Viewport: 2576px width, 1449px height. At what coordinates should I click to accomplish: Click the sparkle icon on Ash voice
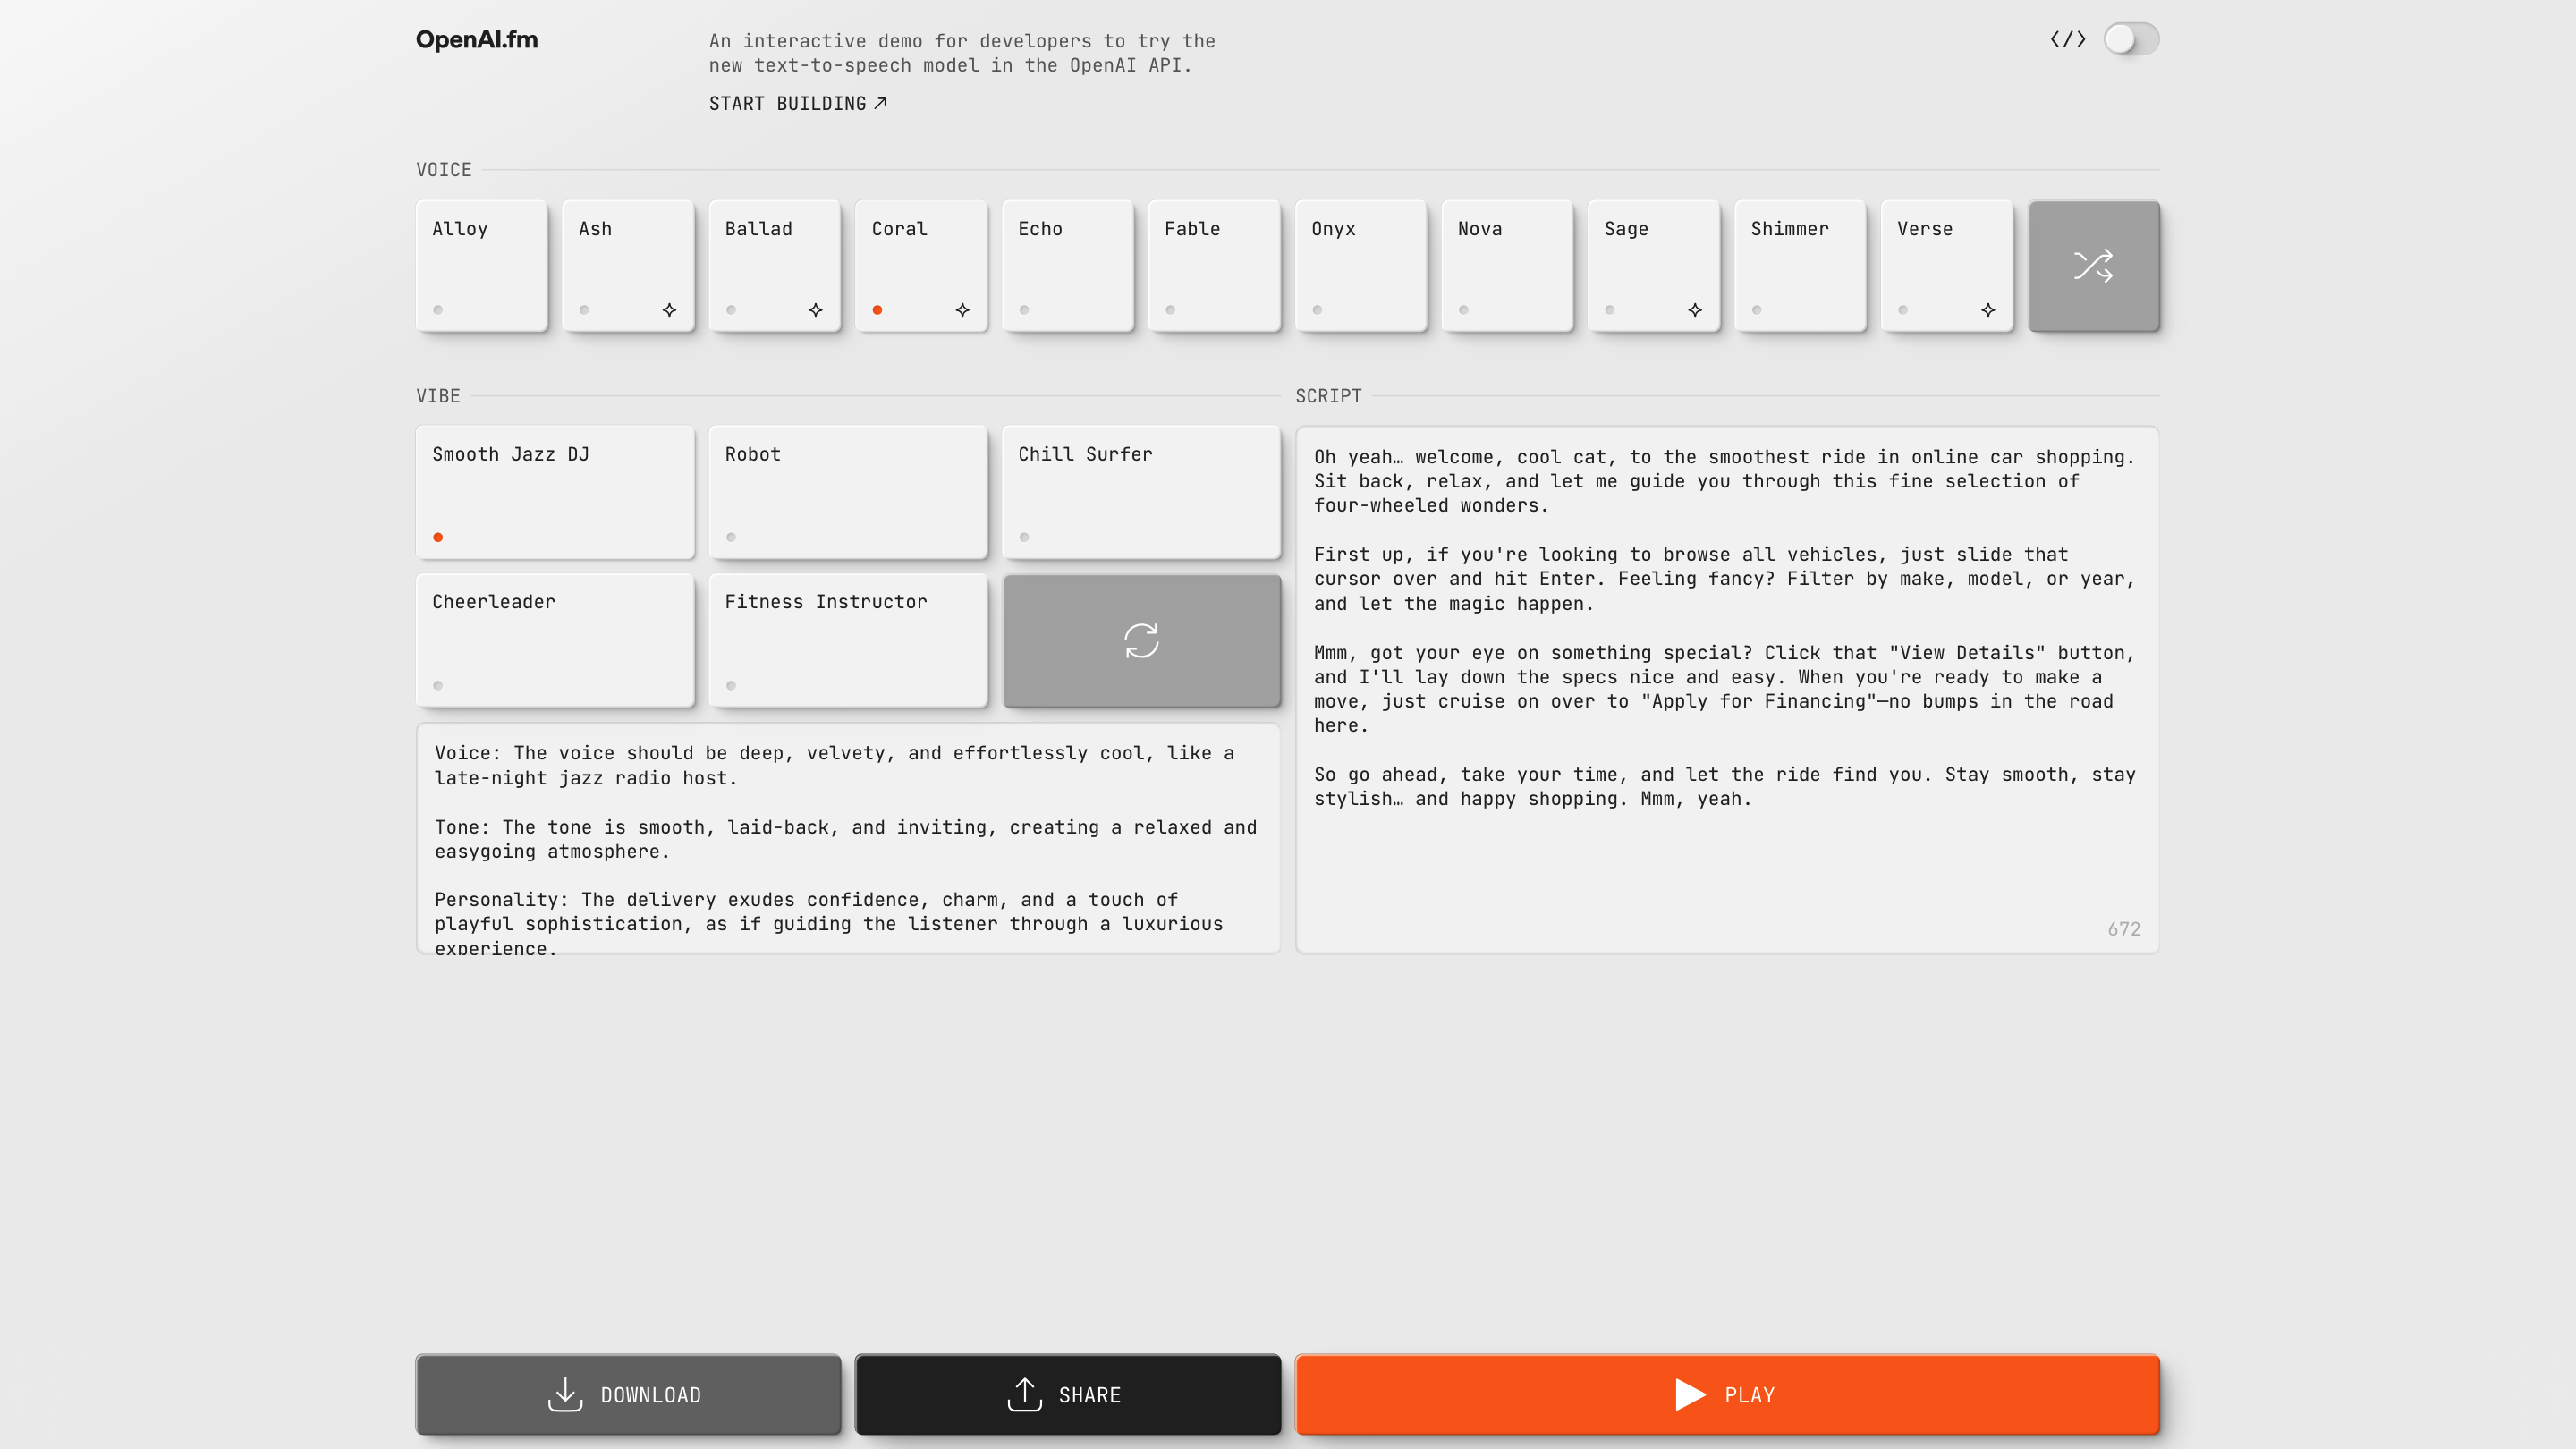pyautogui.click(x=669, y=310)
